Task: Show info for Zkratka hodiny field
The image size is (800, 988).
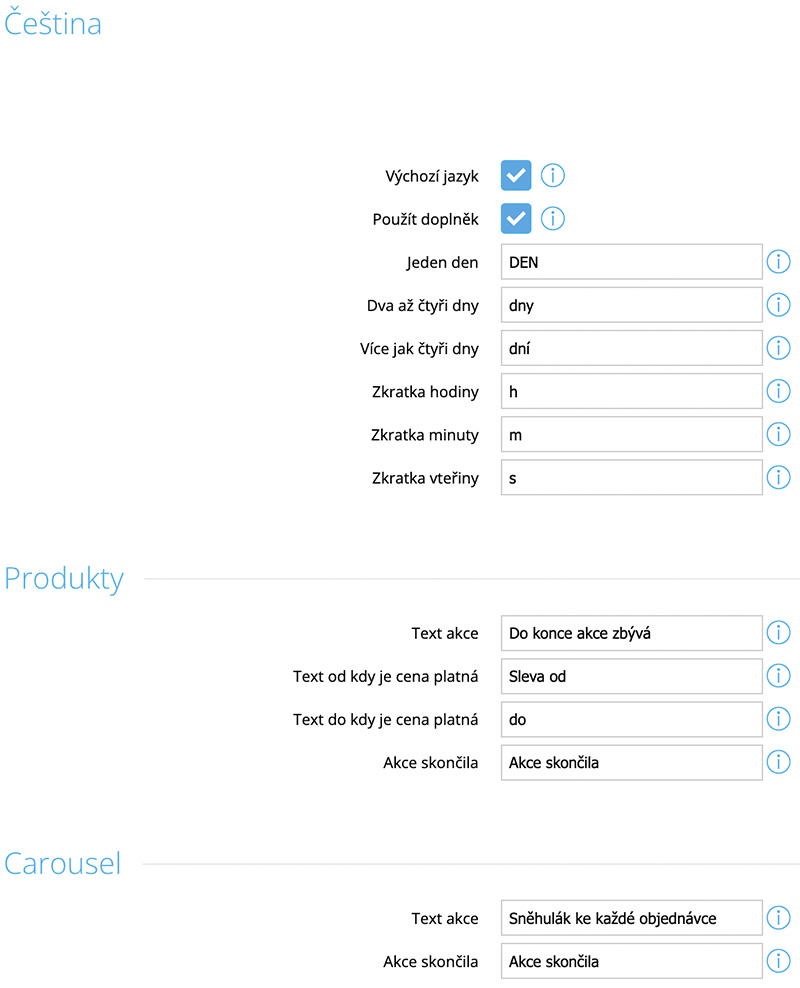Action: [778, 391]
